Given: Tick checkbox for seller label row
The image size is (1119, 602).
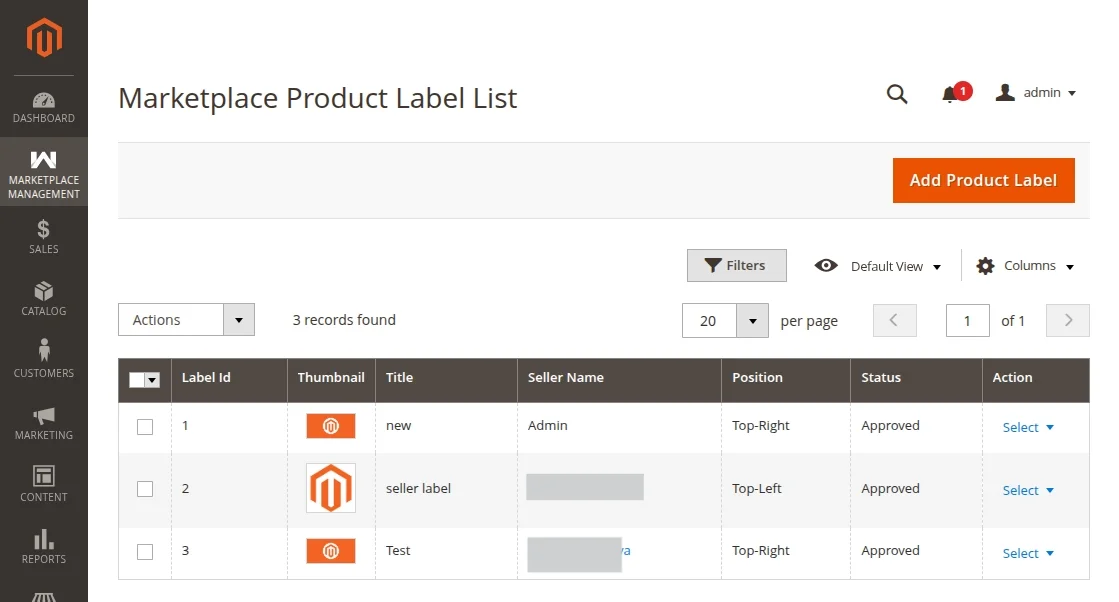Looking at the screenshot, I should pyautogui.click(x=145, y=489).
